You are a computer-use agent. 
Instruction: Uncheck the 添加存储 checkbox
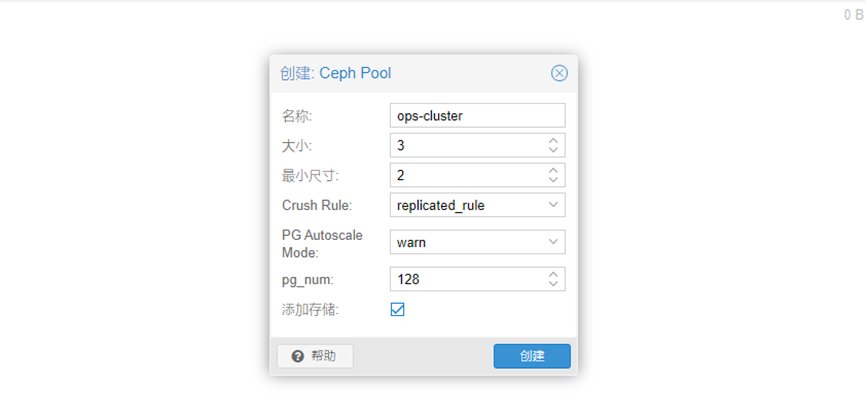pos(397,309)
